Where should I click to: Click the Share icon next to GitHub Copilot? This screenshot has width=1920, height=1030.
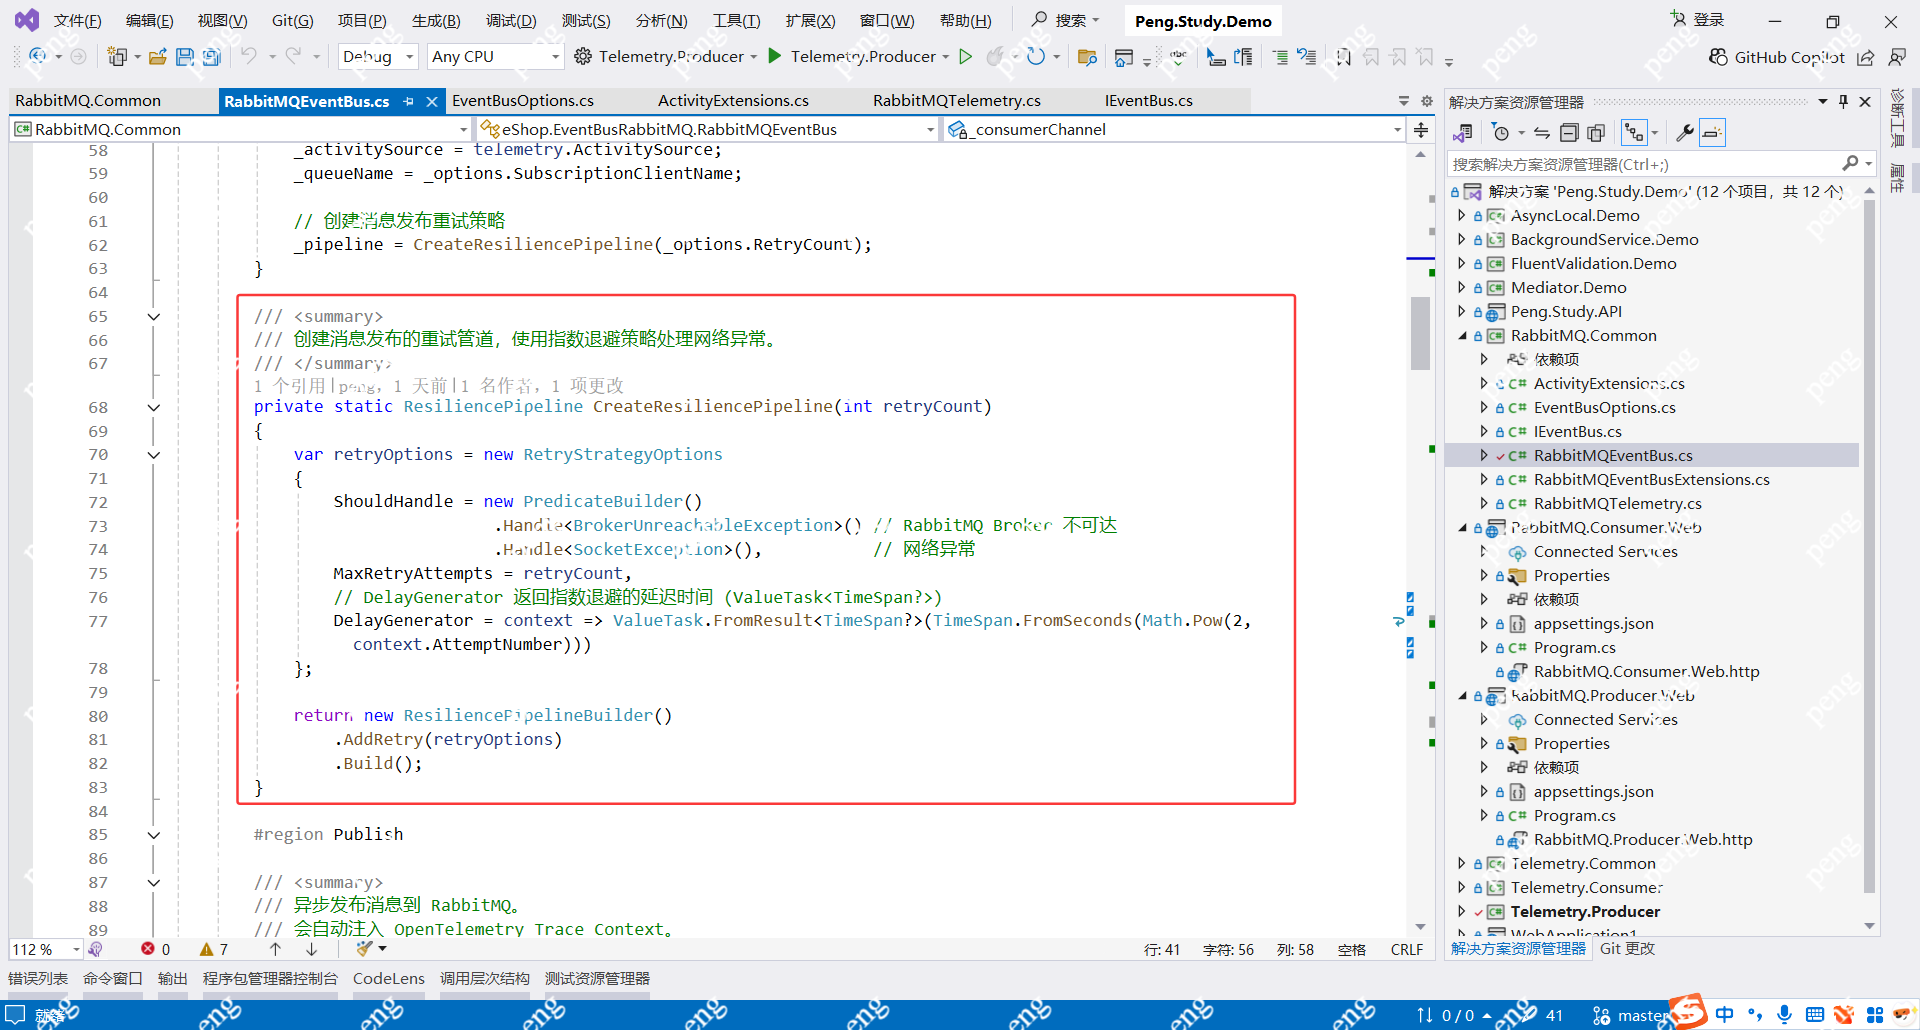point(1866,57)
